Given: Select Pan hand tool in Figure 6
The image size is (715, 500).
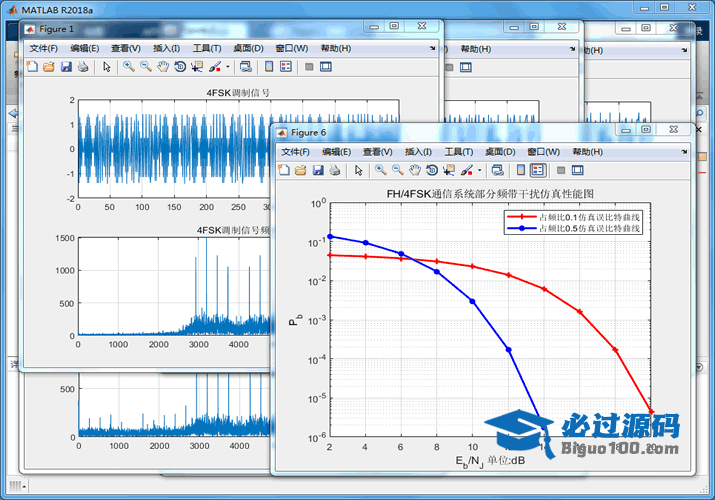Looking at the screenshot, I should [x=414, y=170].
